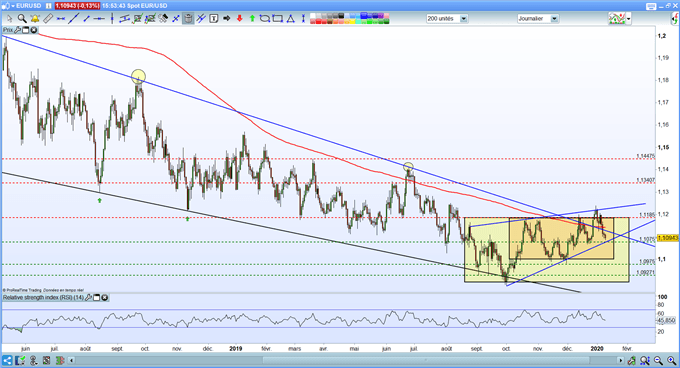Insert a red down arrow marker
The image size is (680, 368).
point(239,19)
